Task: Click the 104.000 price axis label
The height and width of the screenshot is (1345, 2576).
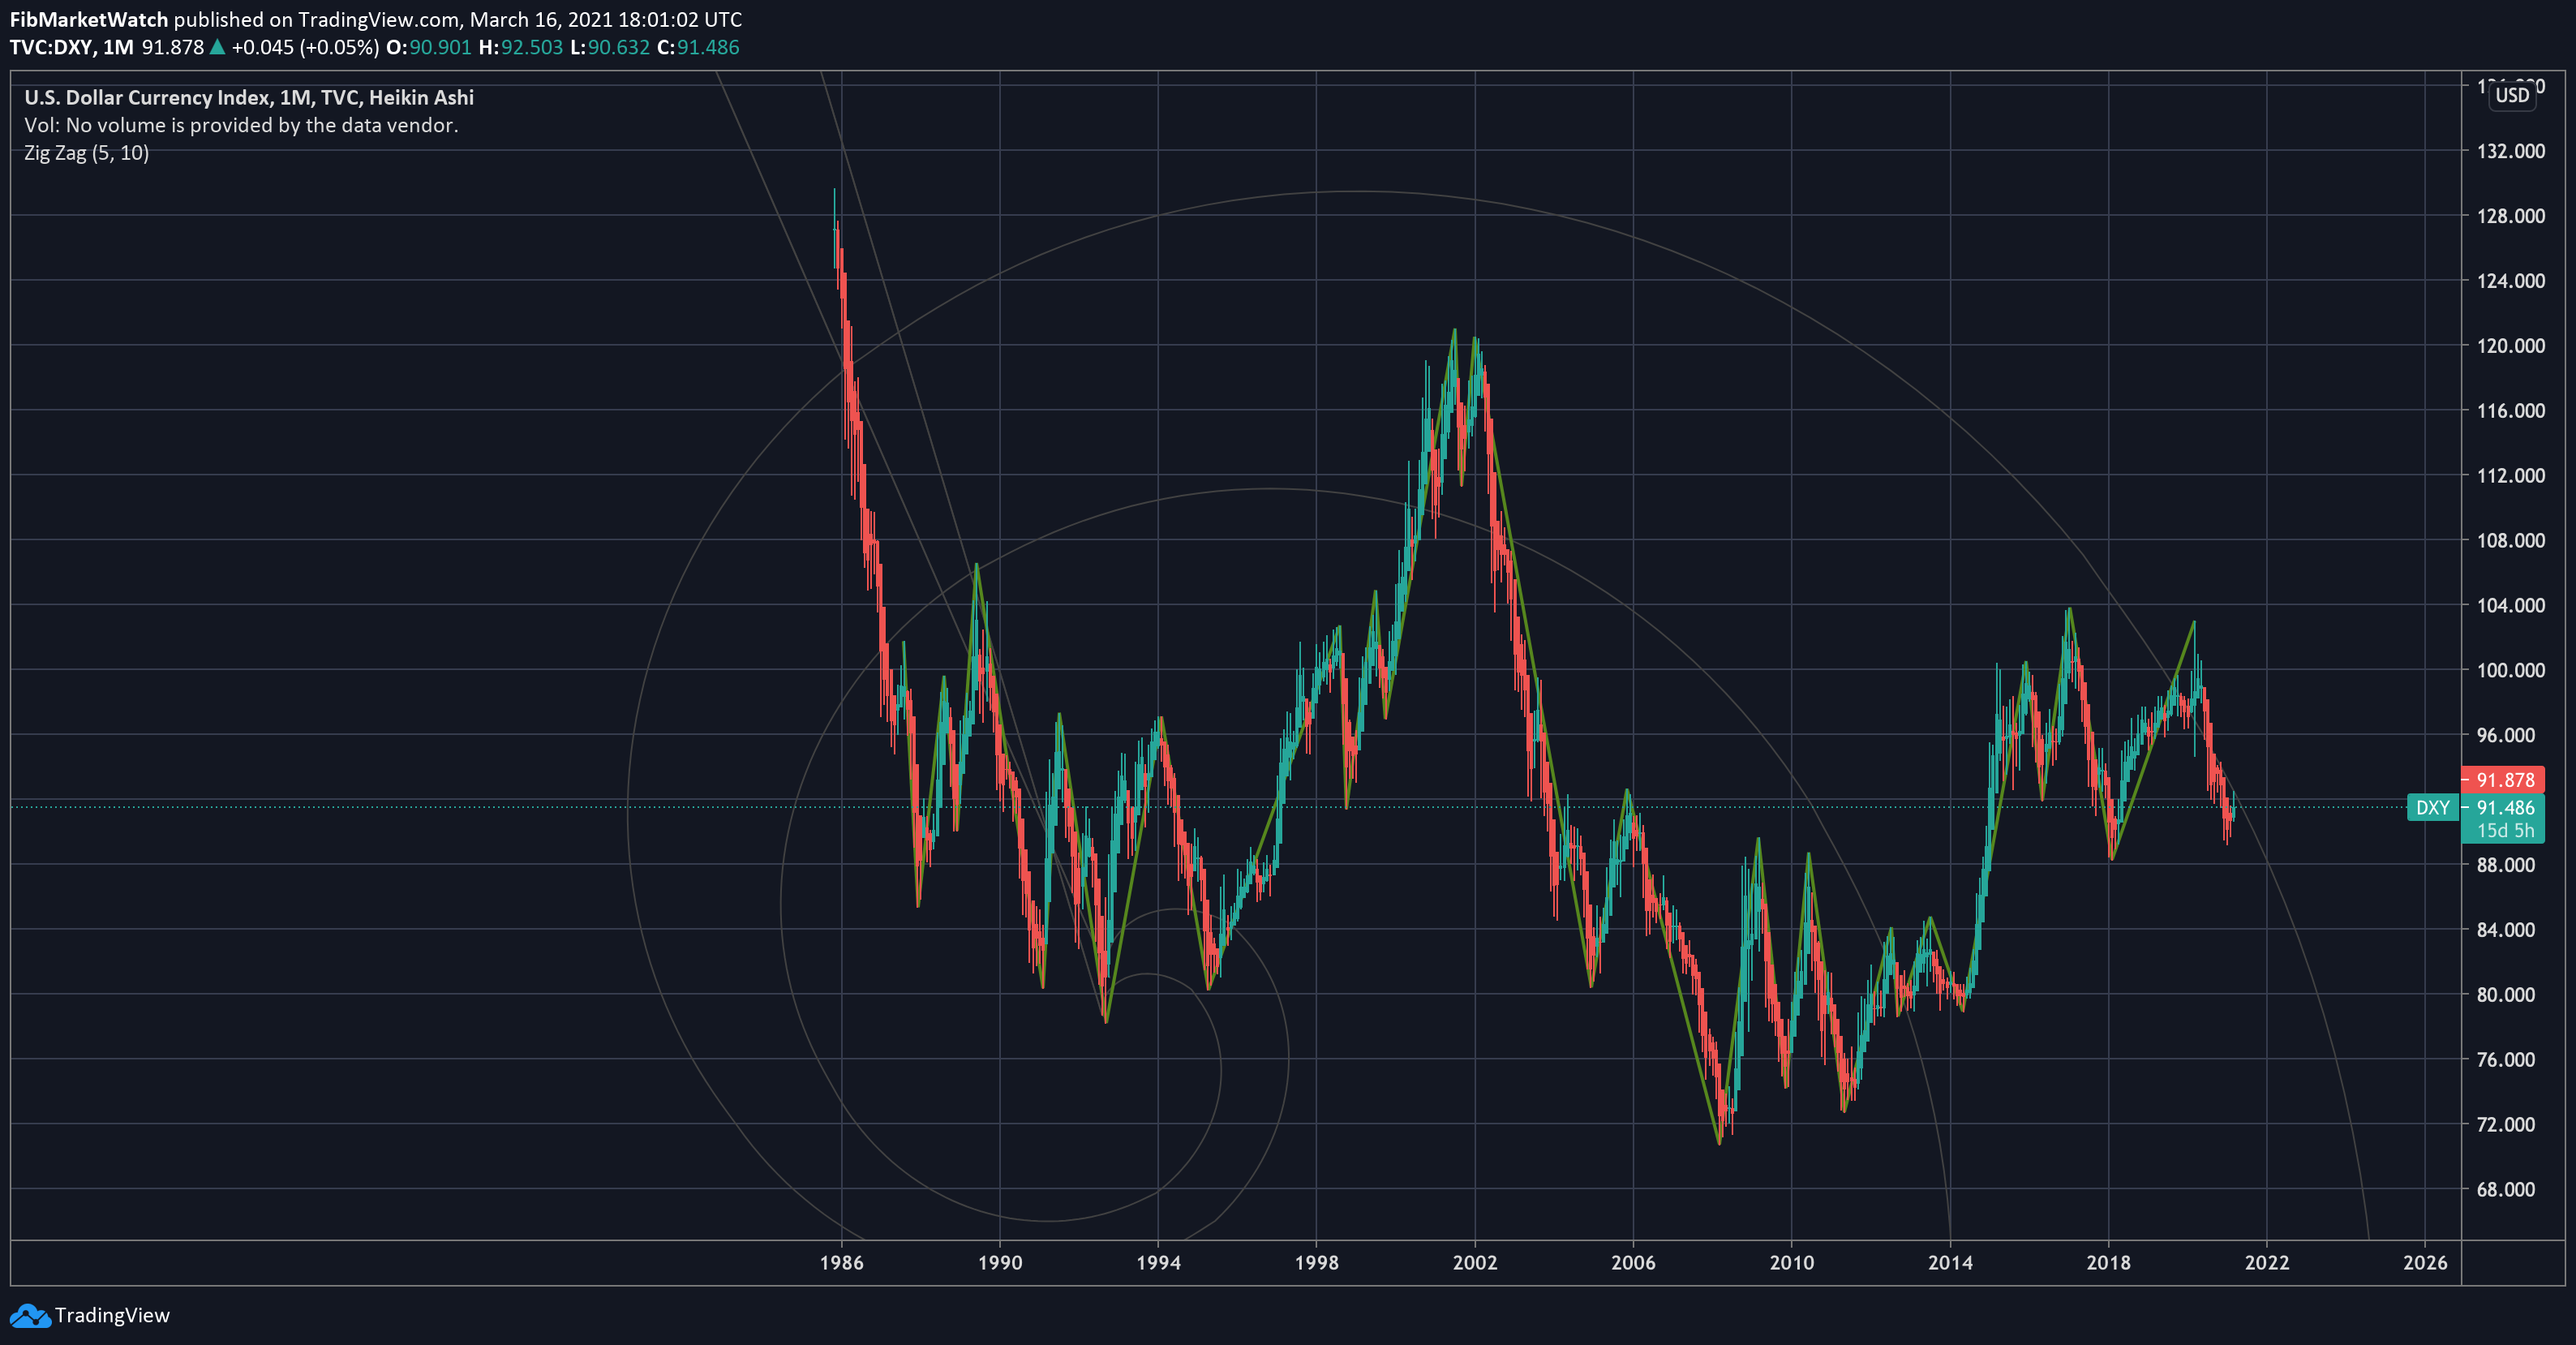Action: (x=2510, y=605)
